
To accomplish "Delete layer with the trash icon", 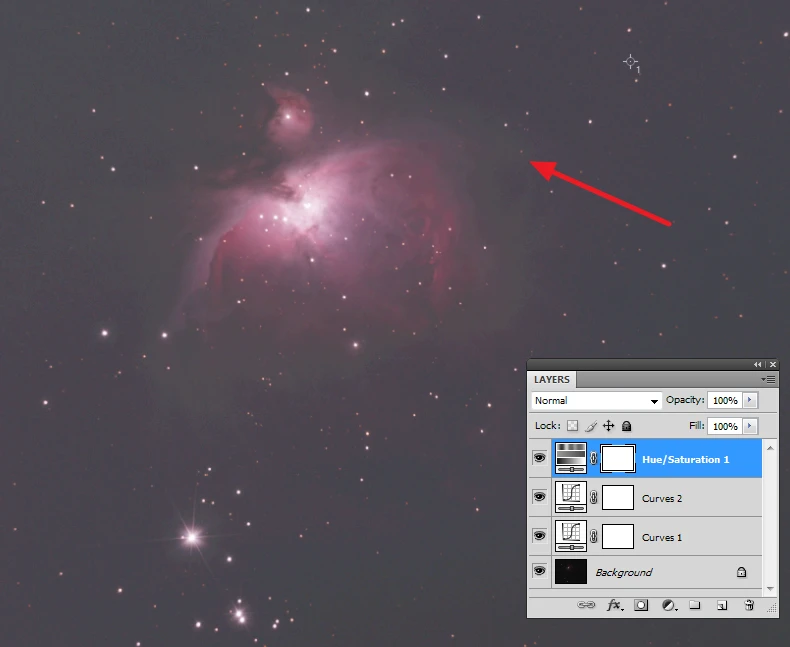I will tap(748, 605).
